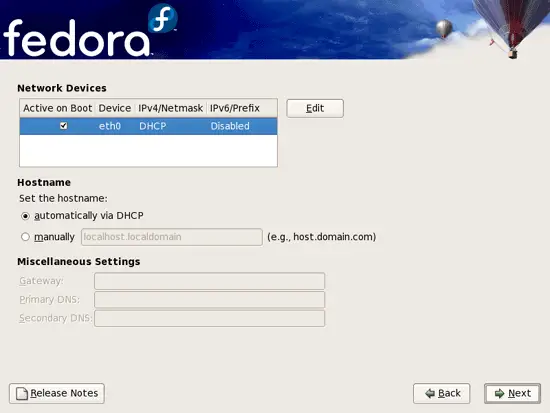
Task: Go Back to the previous installer step
Action: (x=442, y=393)
